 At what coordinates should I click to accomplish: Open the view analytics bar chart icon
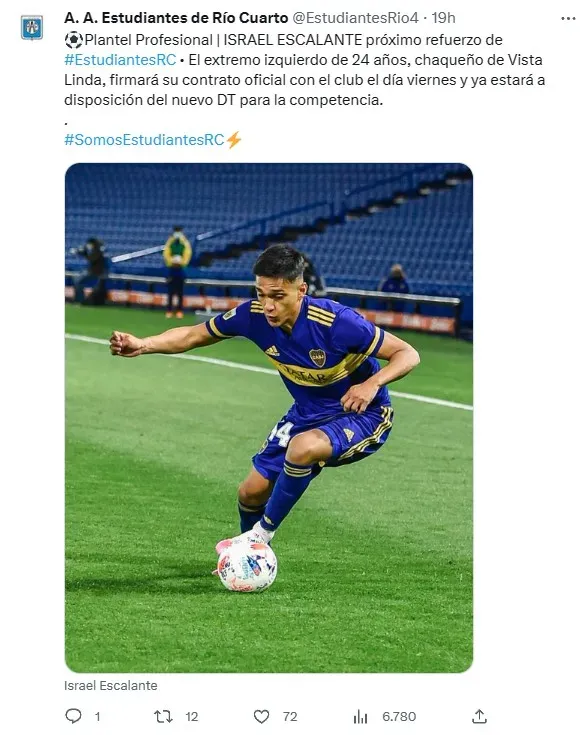[360, 716]
